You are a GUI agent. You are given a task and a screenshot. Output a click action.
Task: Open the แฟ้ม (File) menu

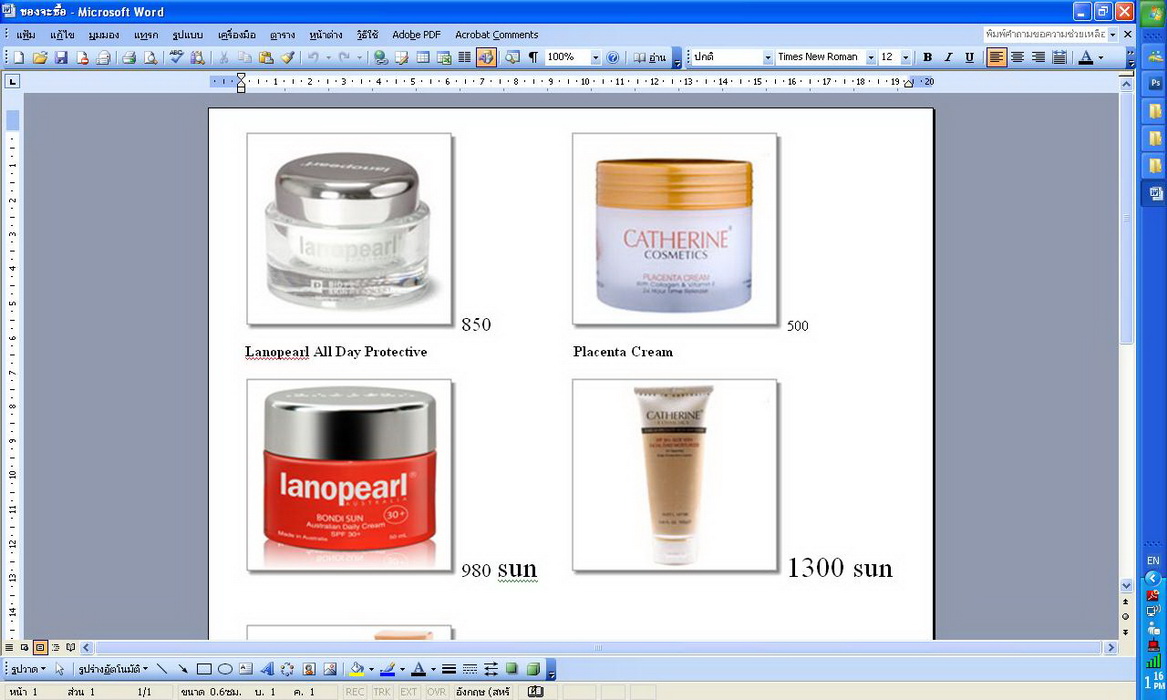(25, 35)
